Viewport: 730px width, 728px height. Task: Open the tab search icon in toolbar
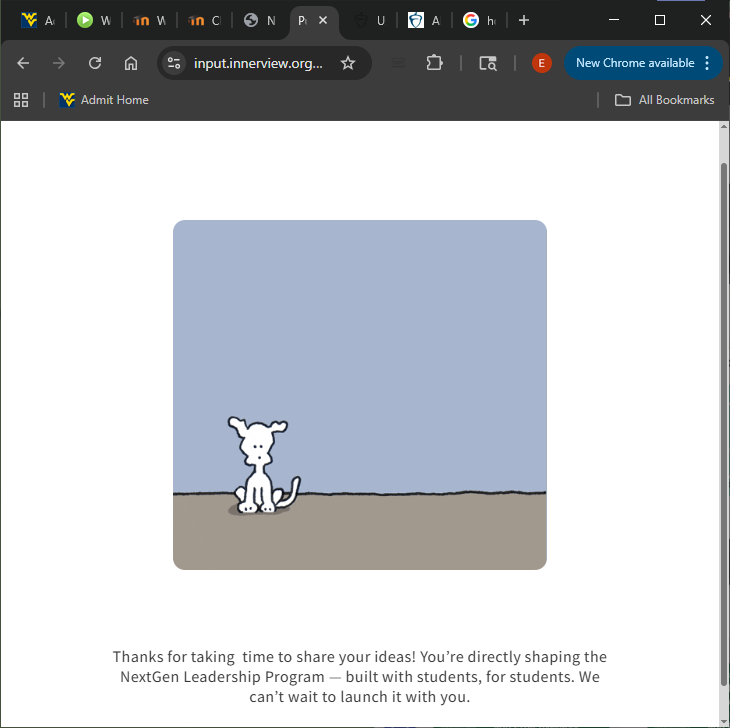488,63
